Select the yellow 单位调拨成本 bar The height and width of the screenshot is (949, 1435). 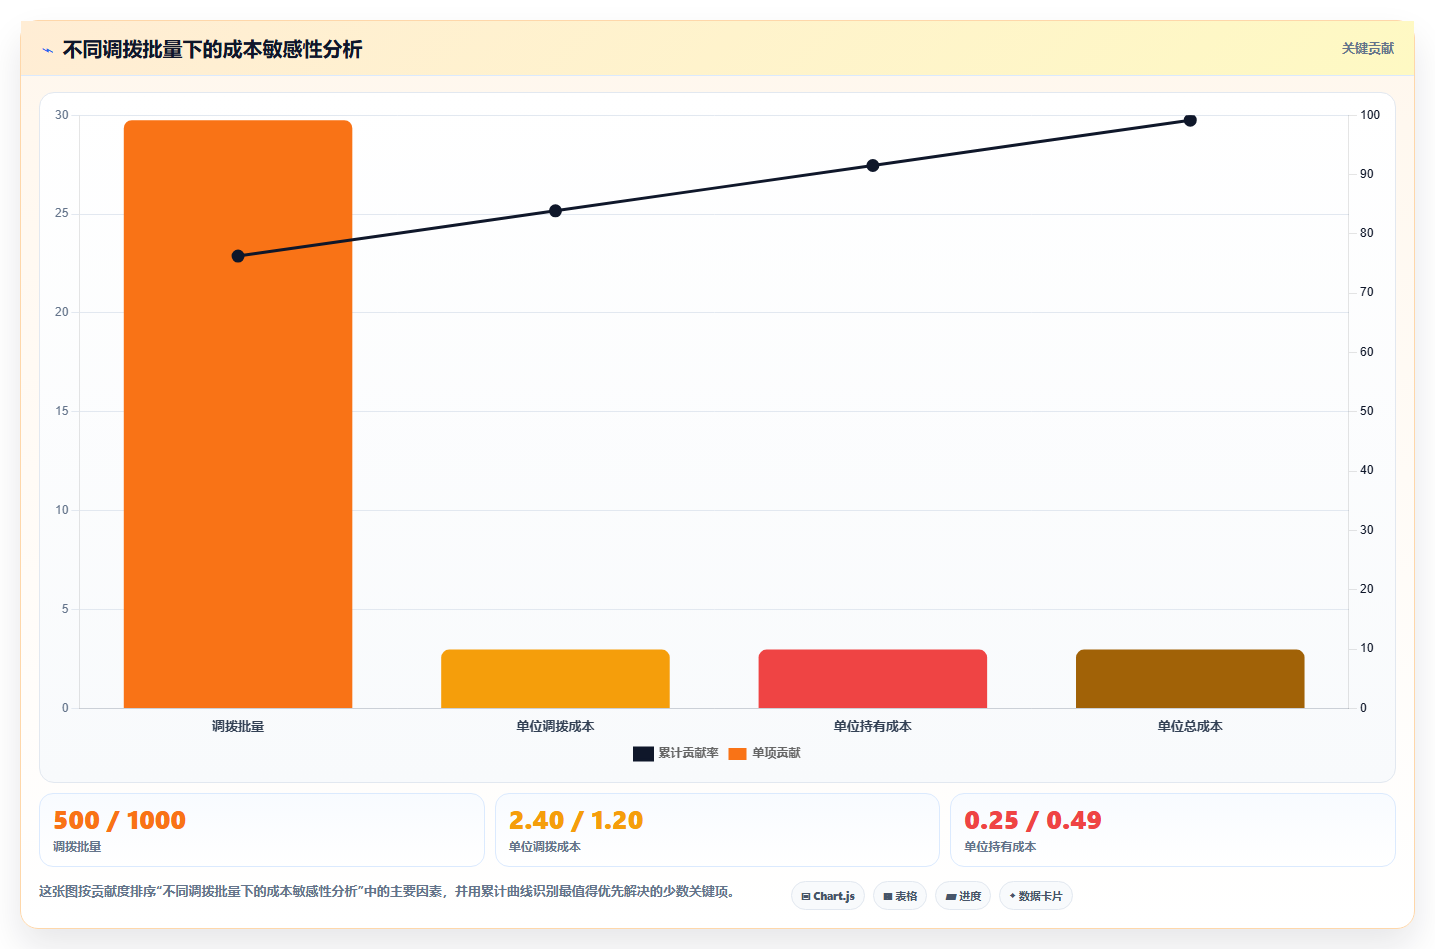click(555, 679)
